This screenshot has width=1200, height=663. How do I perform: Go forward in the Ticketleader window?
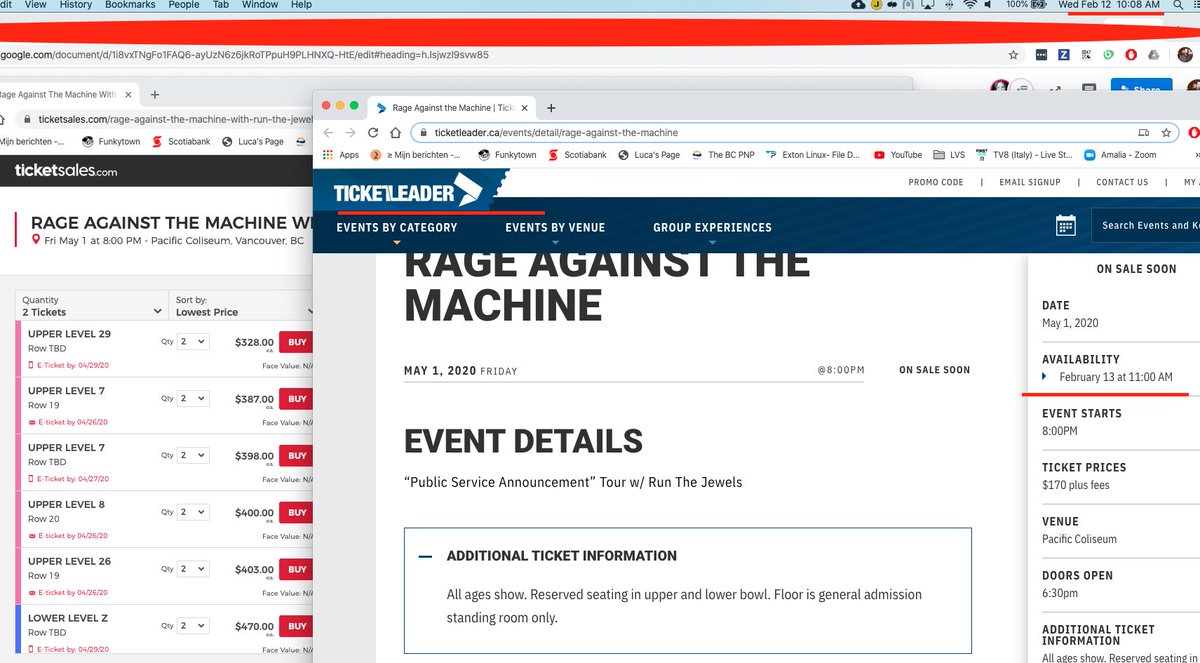pos(350,132)
